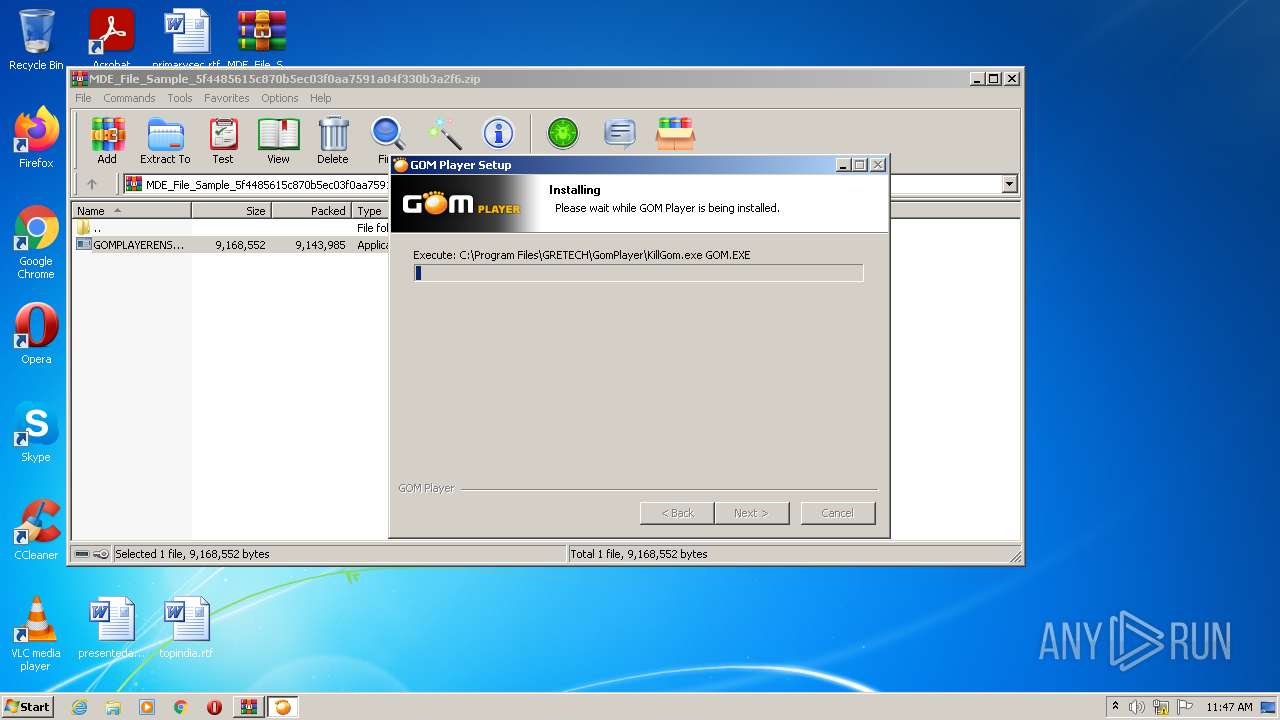Screen dimensions: 1280x720
Task: Select the GOMPLAYERENS file row
Action: coord(232,245)
